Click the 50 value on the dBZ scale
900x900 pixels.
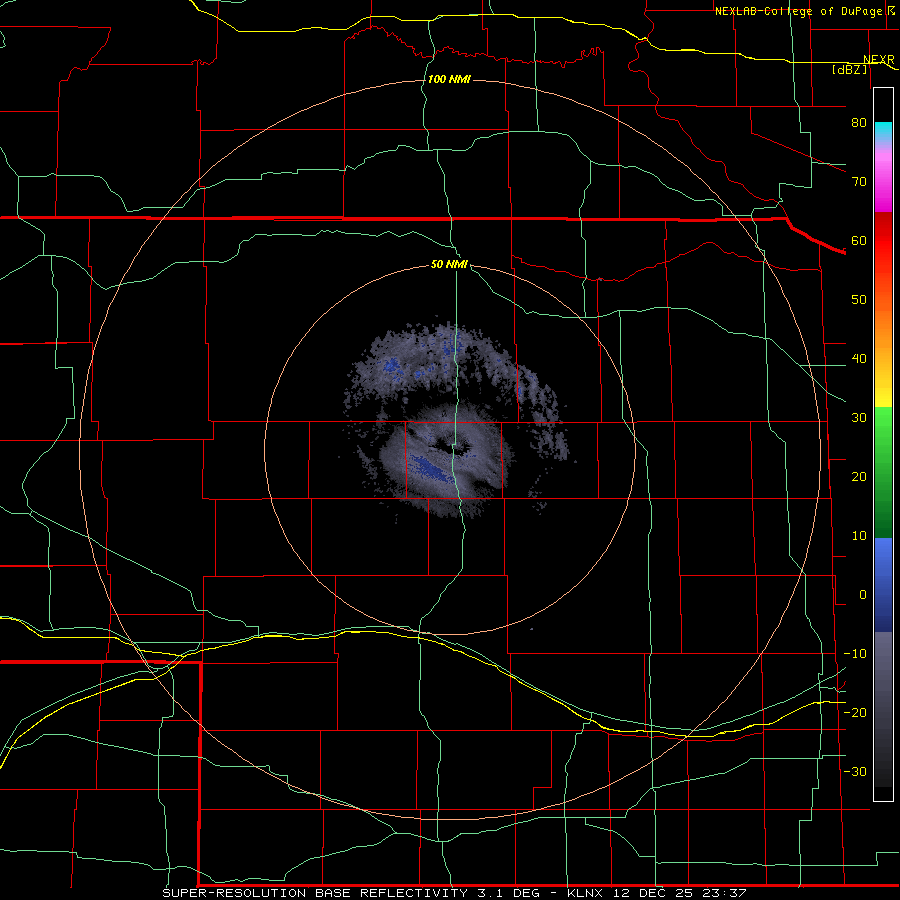pos(859,300)
